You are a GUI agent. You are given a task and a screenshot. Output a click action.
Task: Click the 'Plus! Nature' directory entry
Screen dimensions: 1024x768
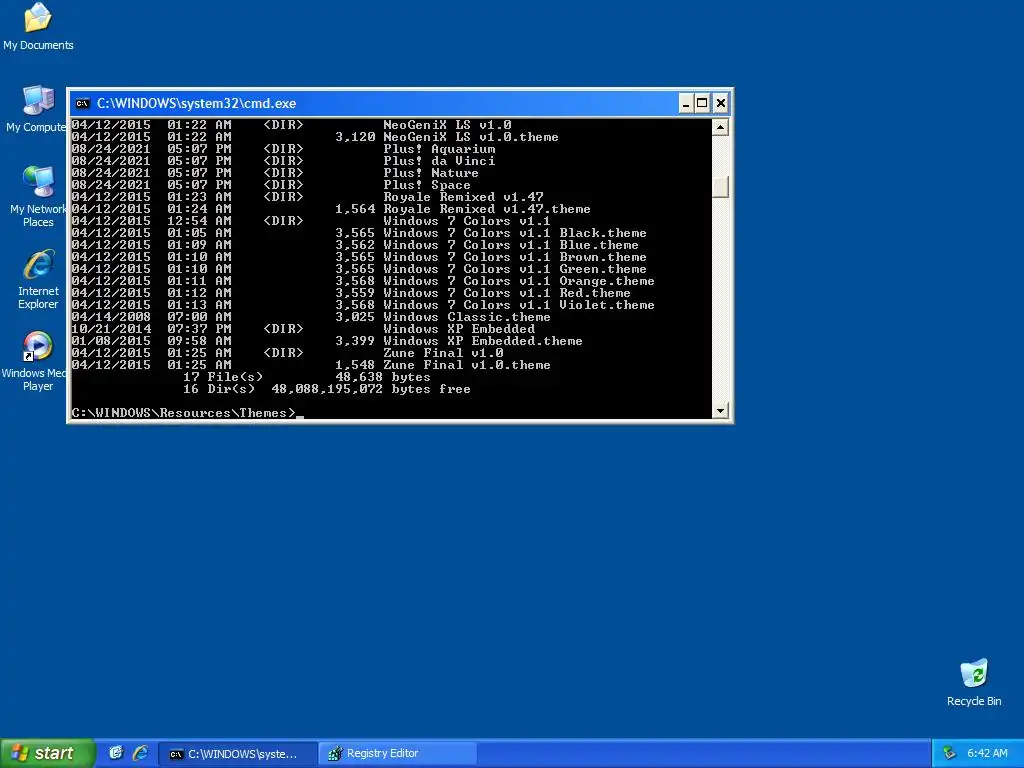point(430,173)
